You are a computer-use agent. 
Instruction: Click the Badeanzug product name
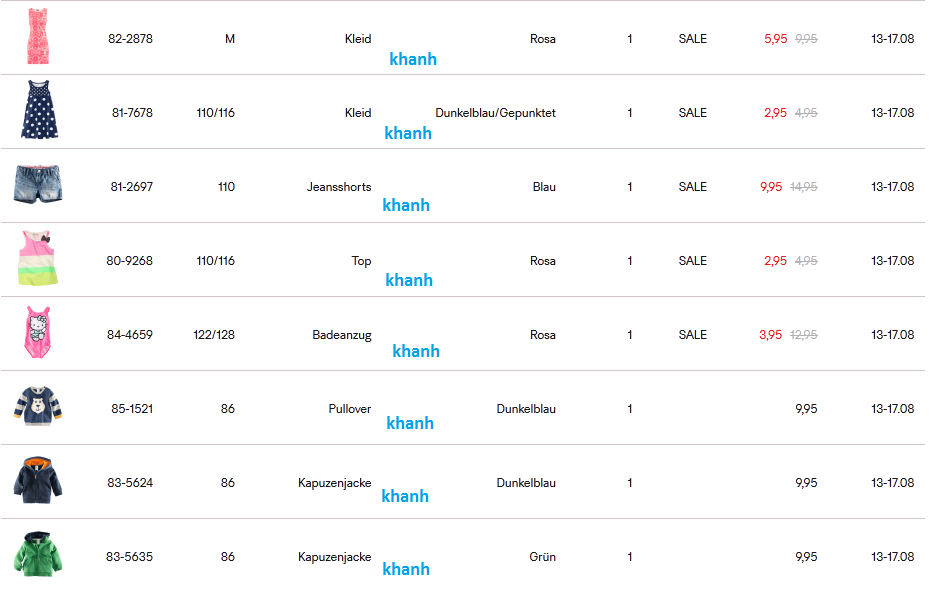tap(342, 335)
